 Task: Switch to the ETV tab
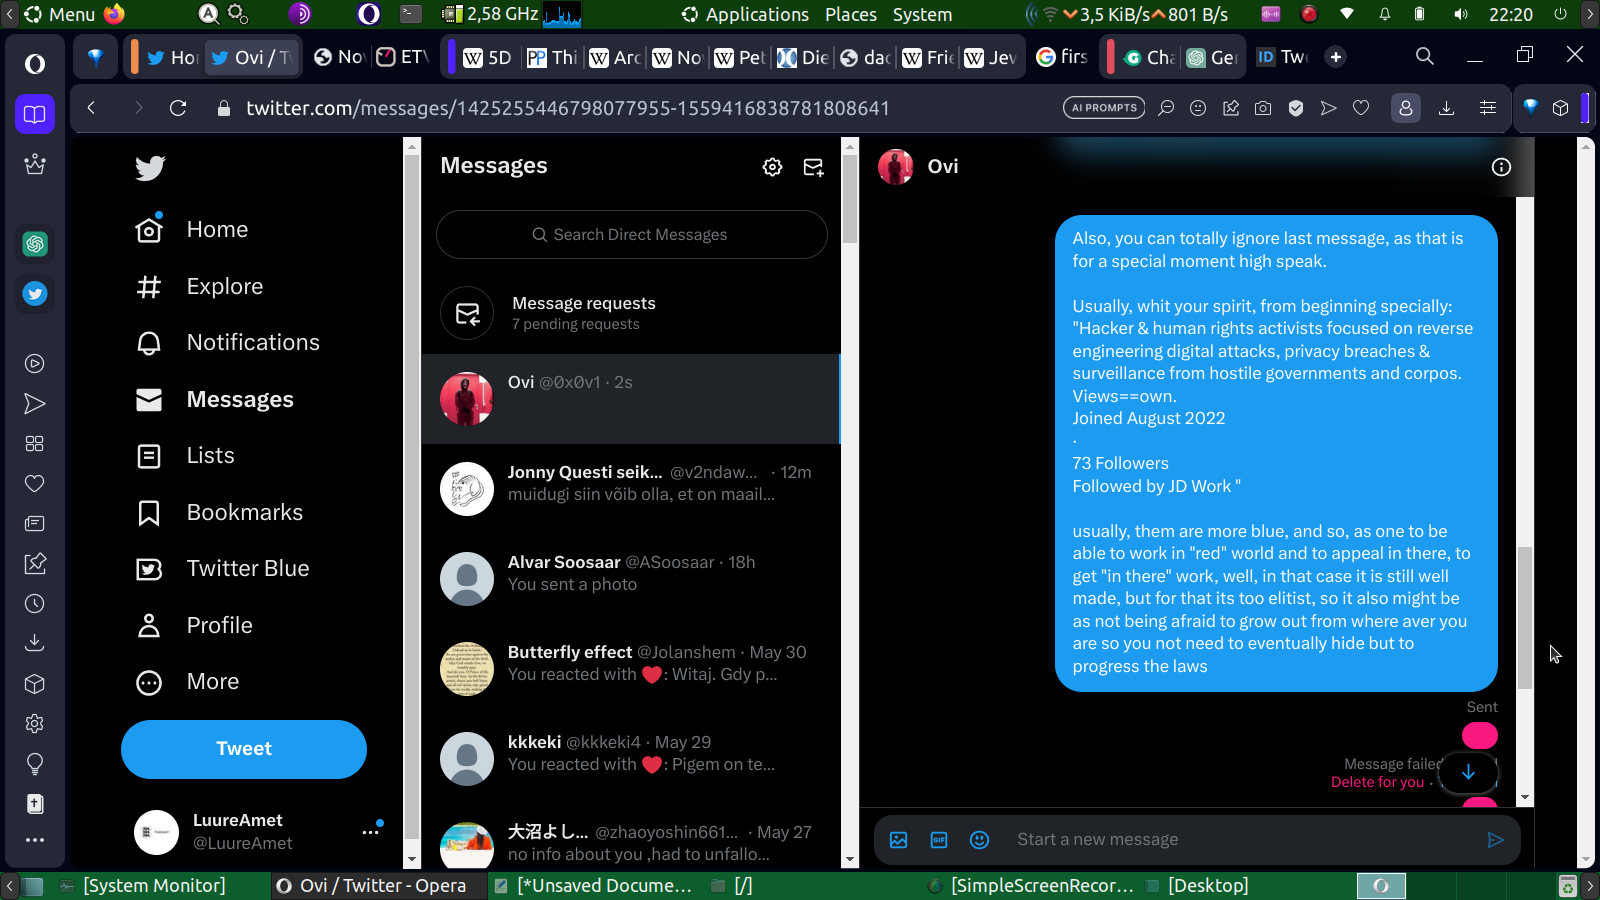(401, 57)
